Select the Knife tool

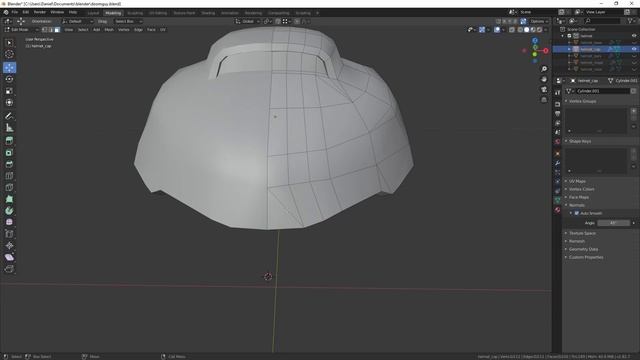pos(9,188)
